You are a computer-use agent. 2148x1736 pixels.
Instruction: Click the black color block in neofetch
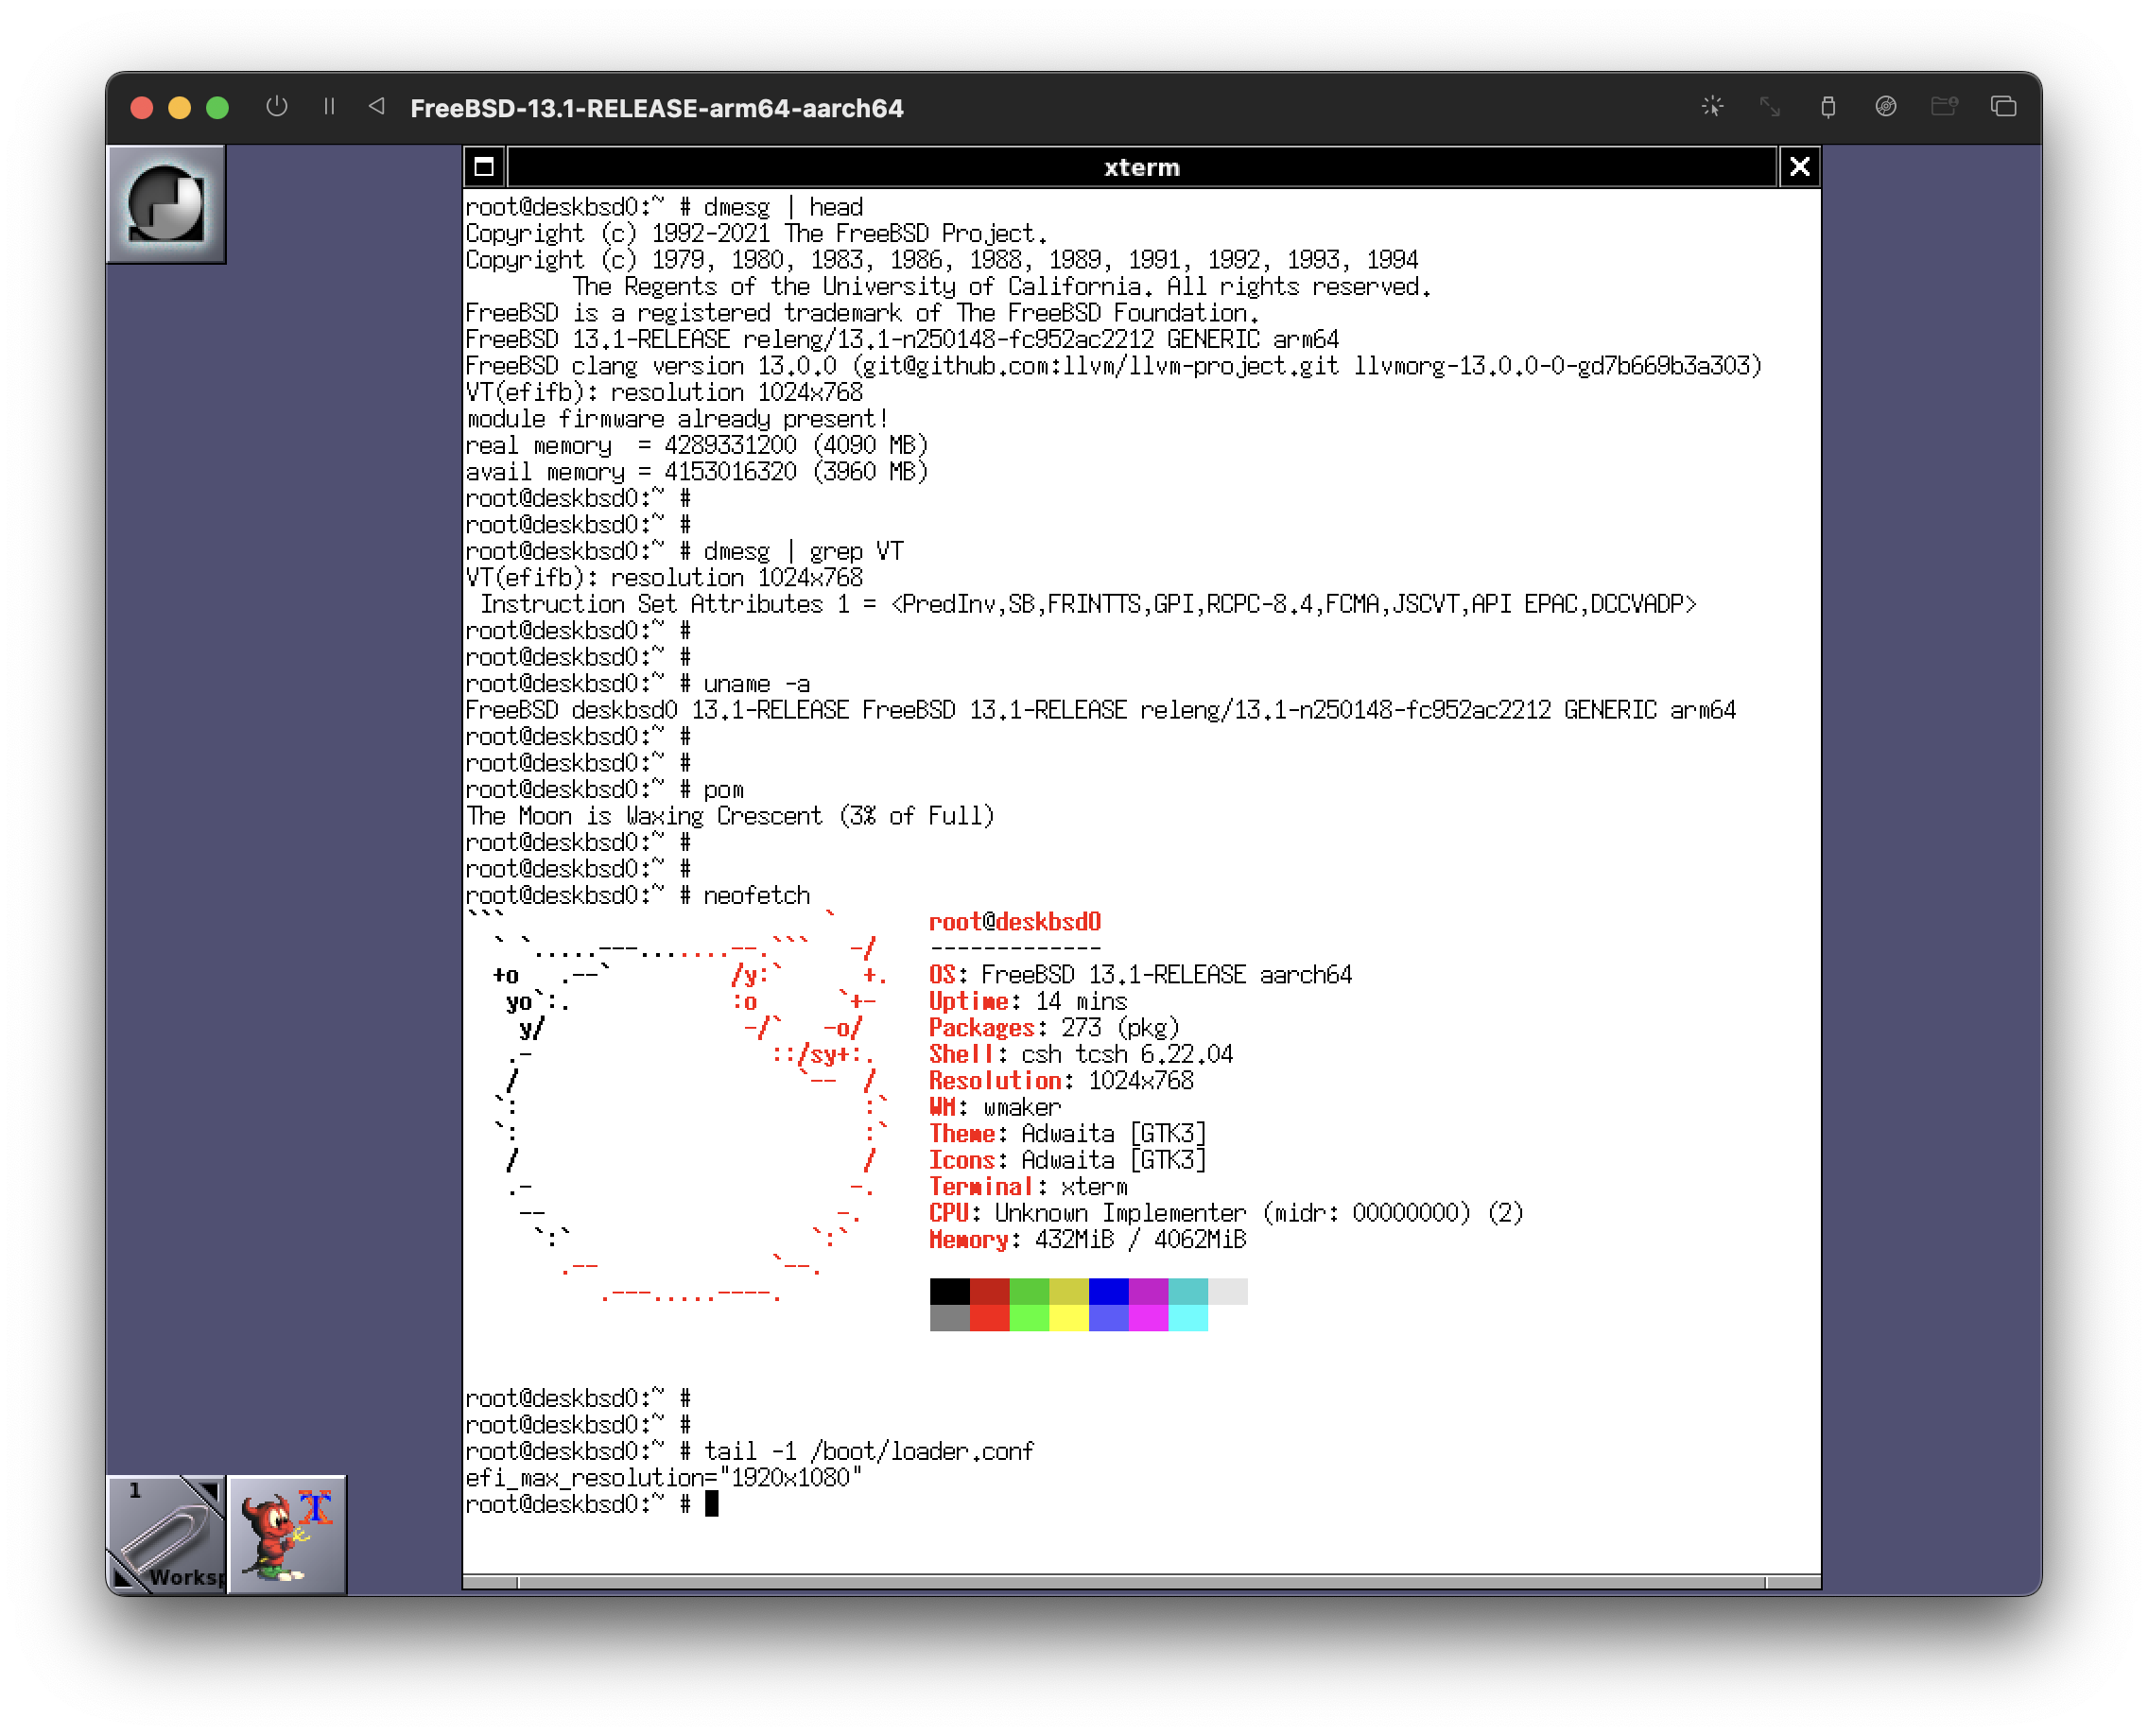pyautogui.click(x=949, y=1291)
